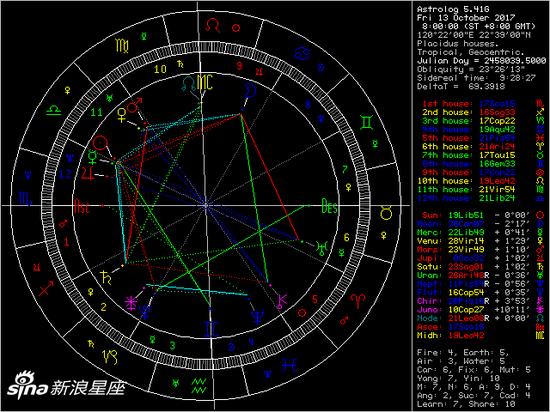Click the red Leo glyph in the outer zodiac ring
The height and width of the screenshot is (412, 550).
coord(213,25)
